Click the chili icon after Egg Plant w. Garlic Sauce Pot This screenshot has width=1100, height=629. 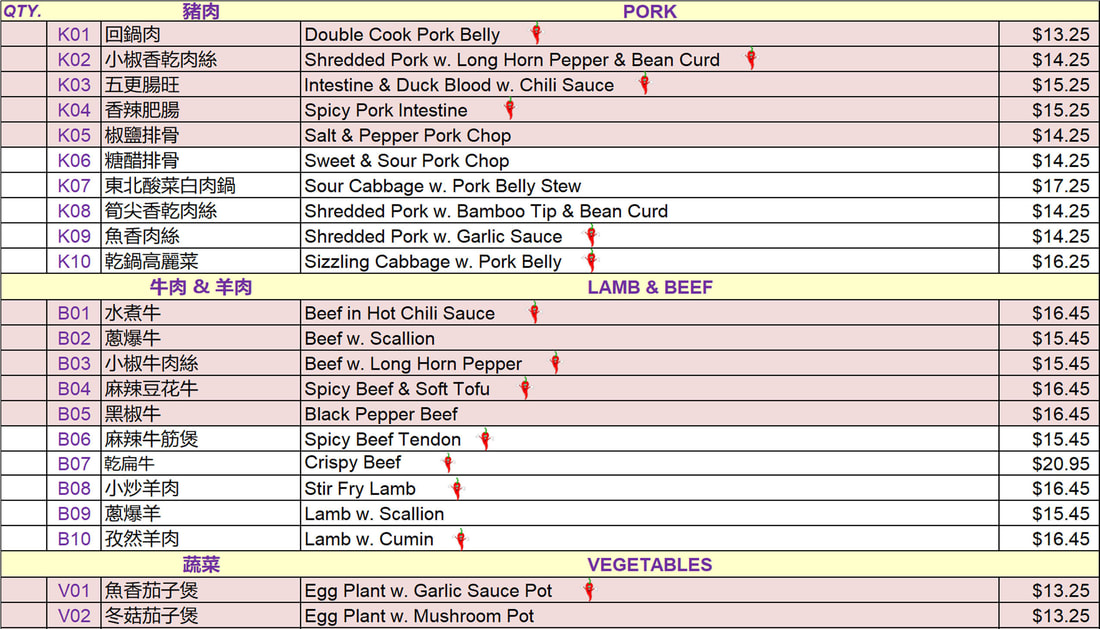click(589, 590)
